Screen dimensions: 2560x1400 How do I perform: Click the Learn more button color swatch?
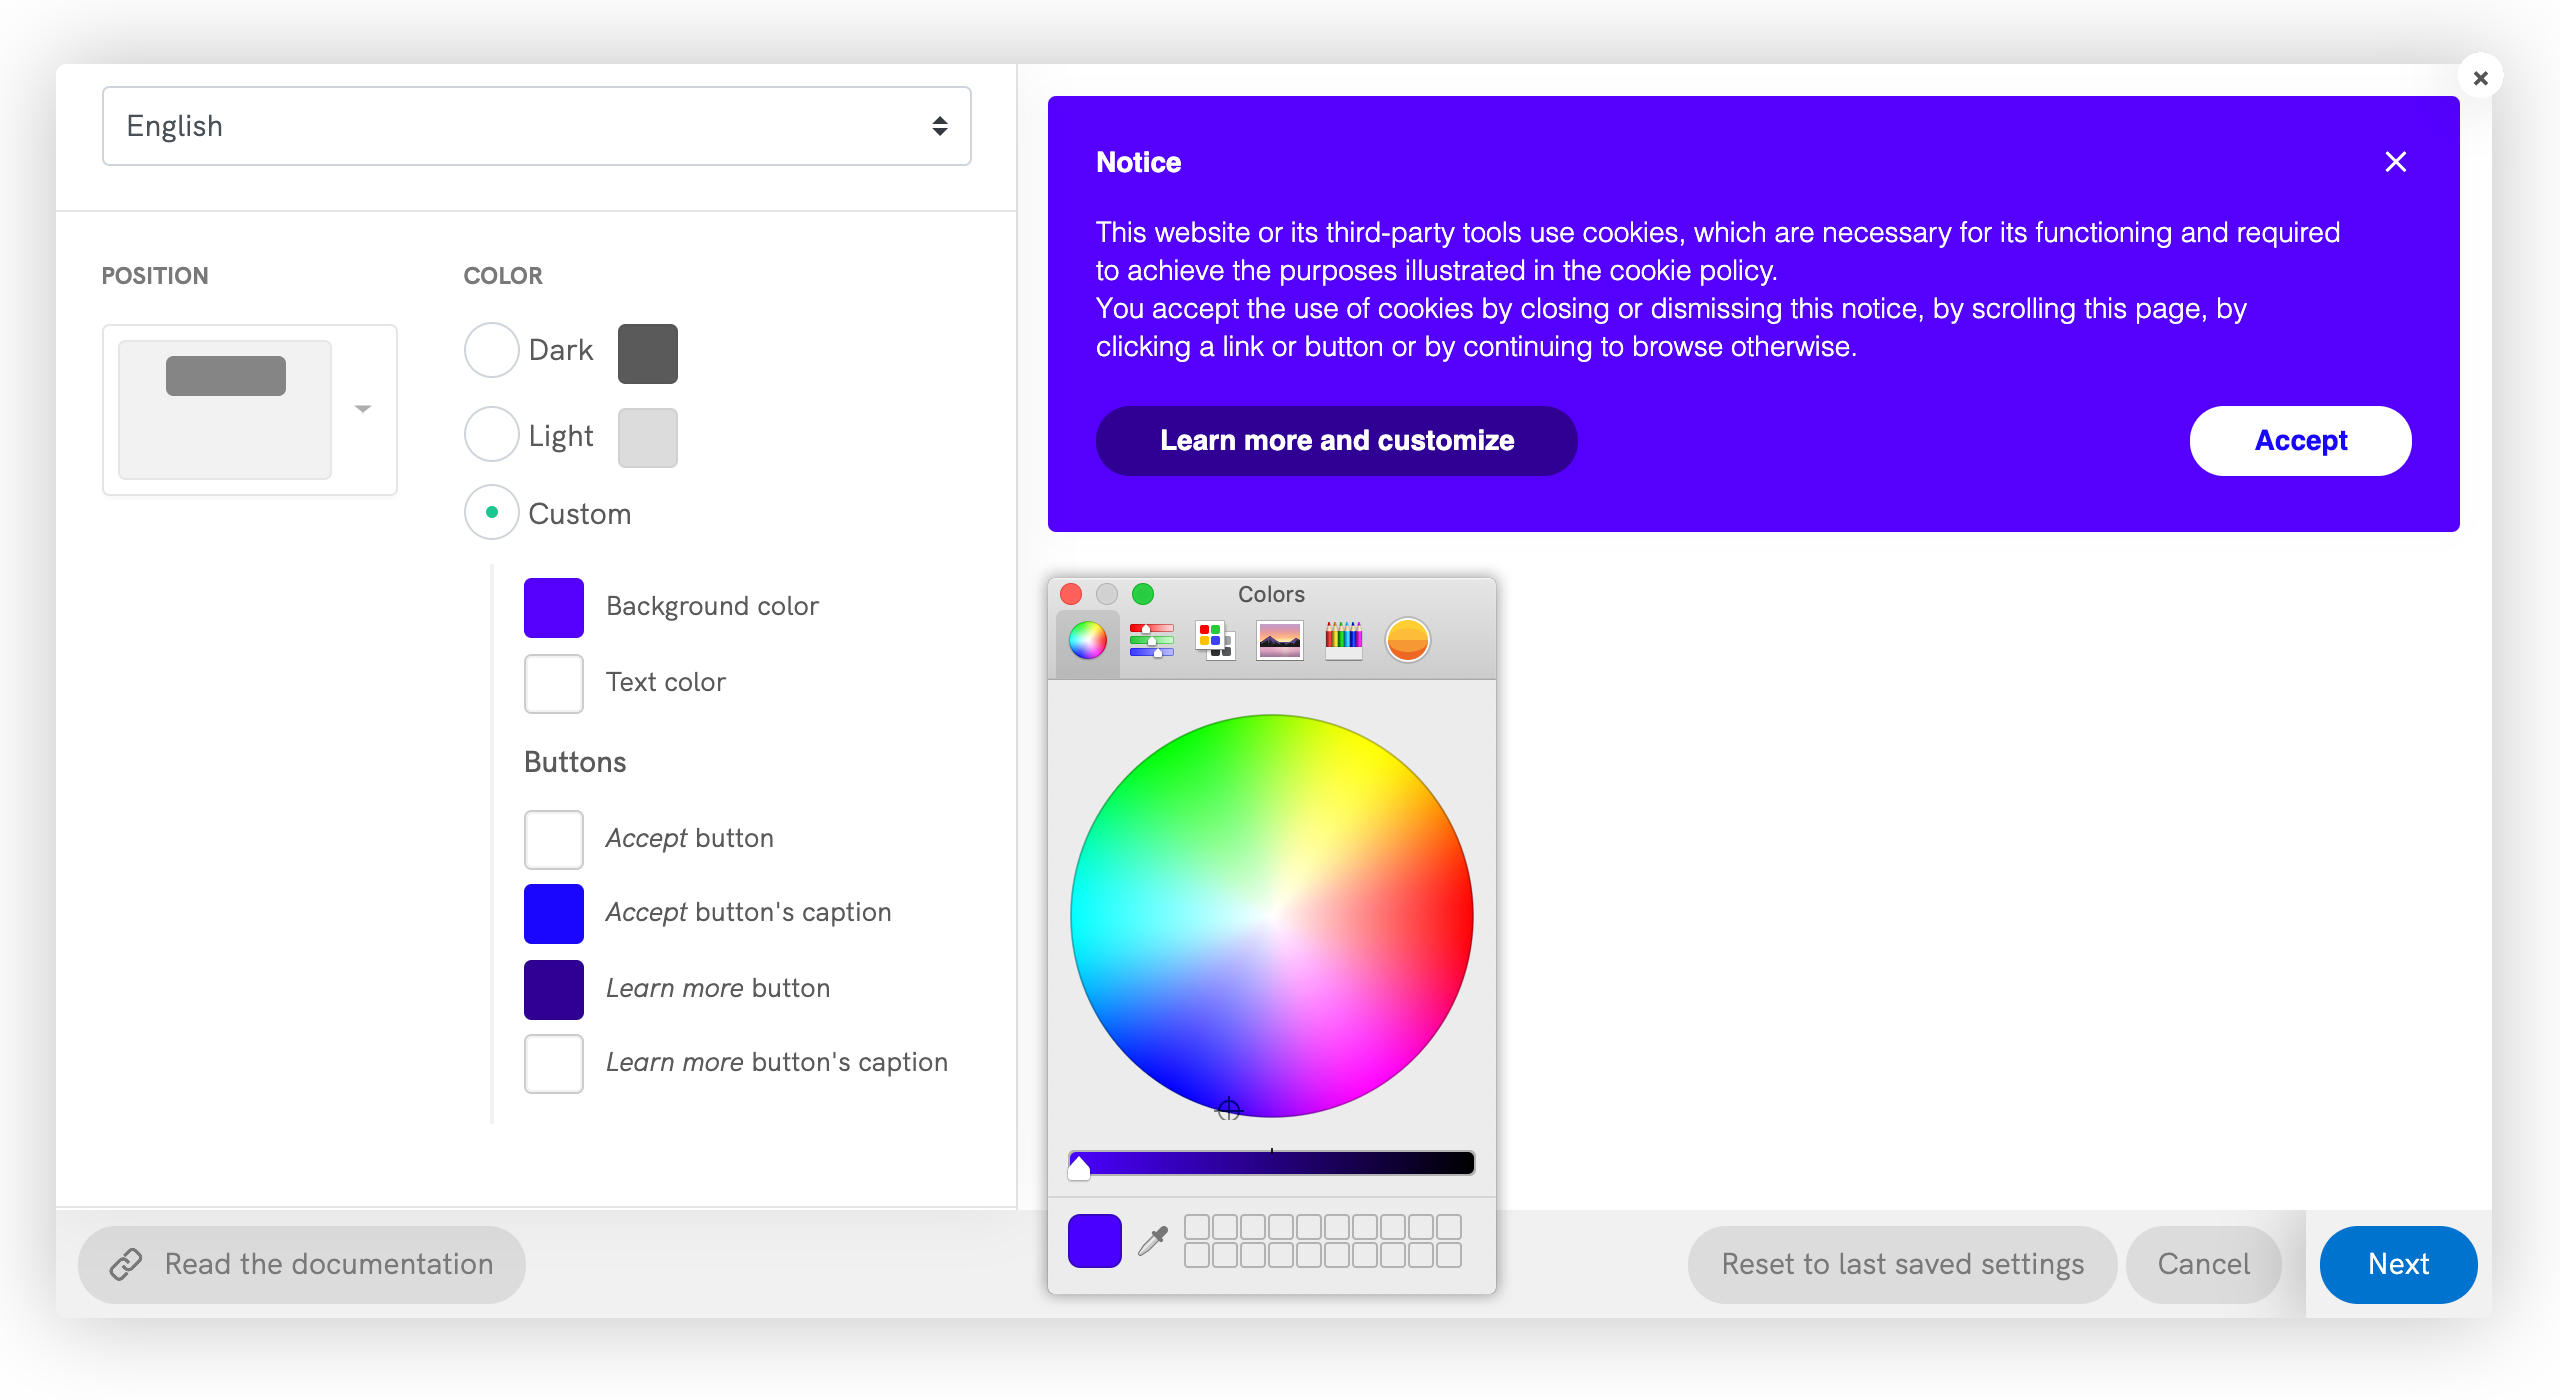(553, 989)
